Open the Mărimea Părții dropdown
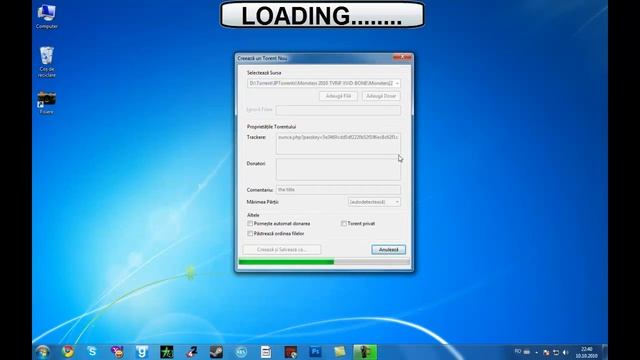 click(x=374, y=202)
